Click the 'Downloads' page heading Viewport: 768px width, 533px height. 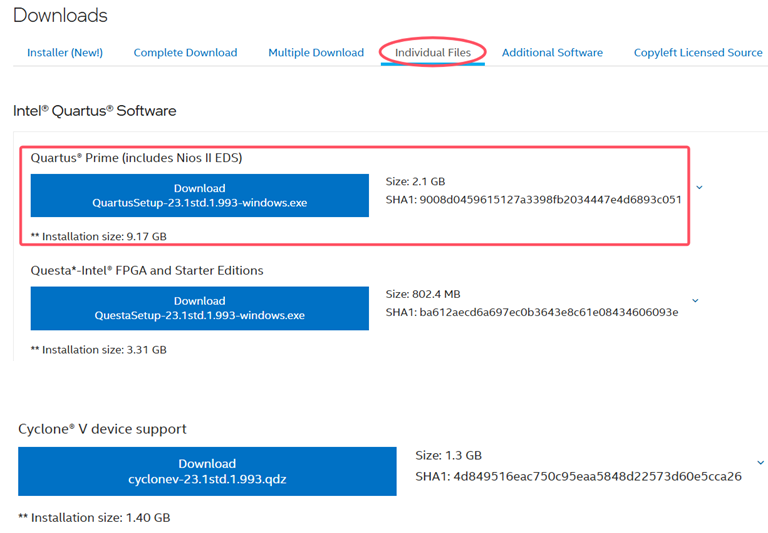(x=60, y=15)
